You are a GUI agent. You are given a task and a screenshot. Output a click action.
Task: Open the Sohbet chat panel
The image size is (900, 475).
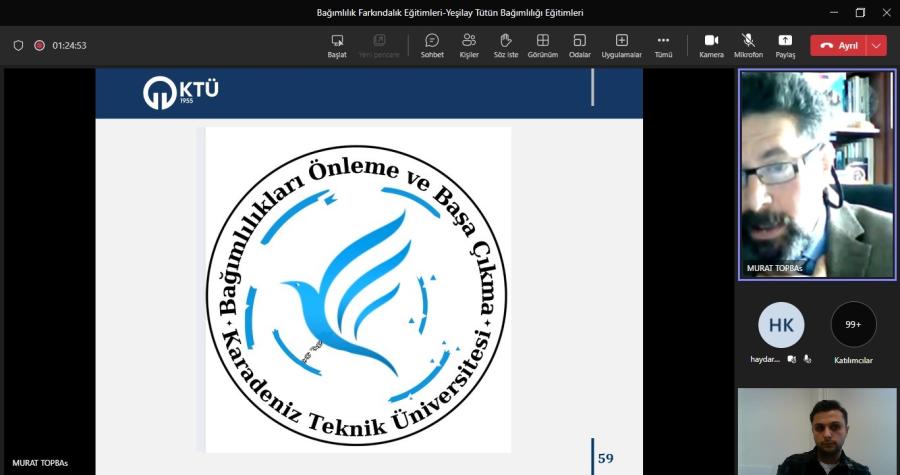point(432,46)
